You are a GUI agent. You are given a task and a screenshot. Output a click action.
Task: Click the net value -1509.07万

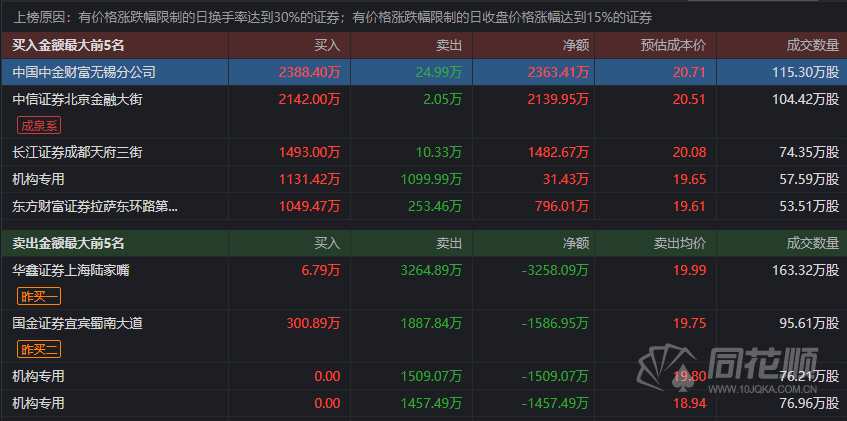coord(556,376)
